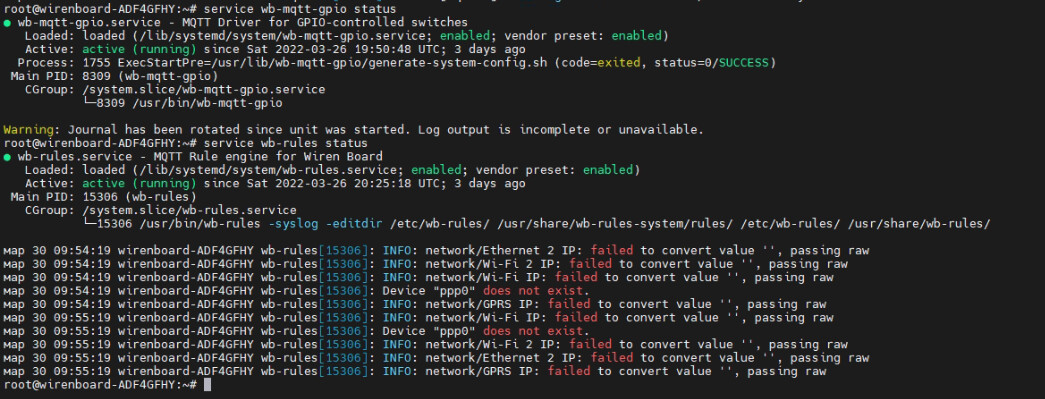Select the -syslog option in wb-rules command
The image size is (1045, 399).
coord(293,224)
